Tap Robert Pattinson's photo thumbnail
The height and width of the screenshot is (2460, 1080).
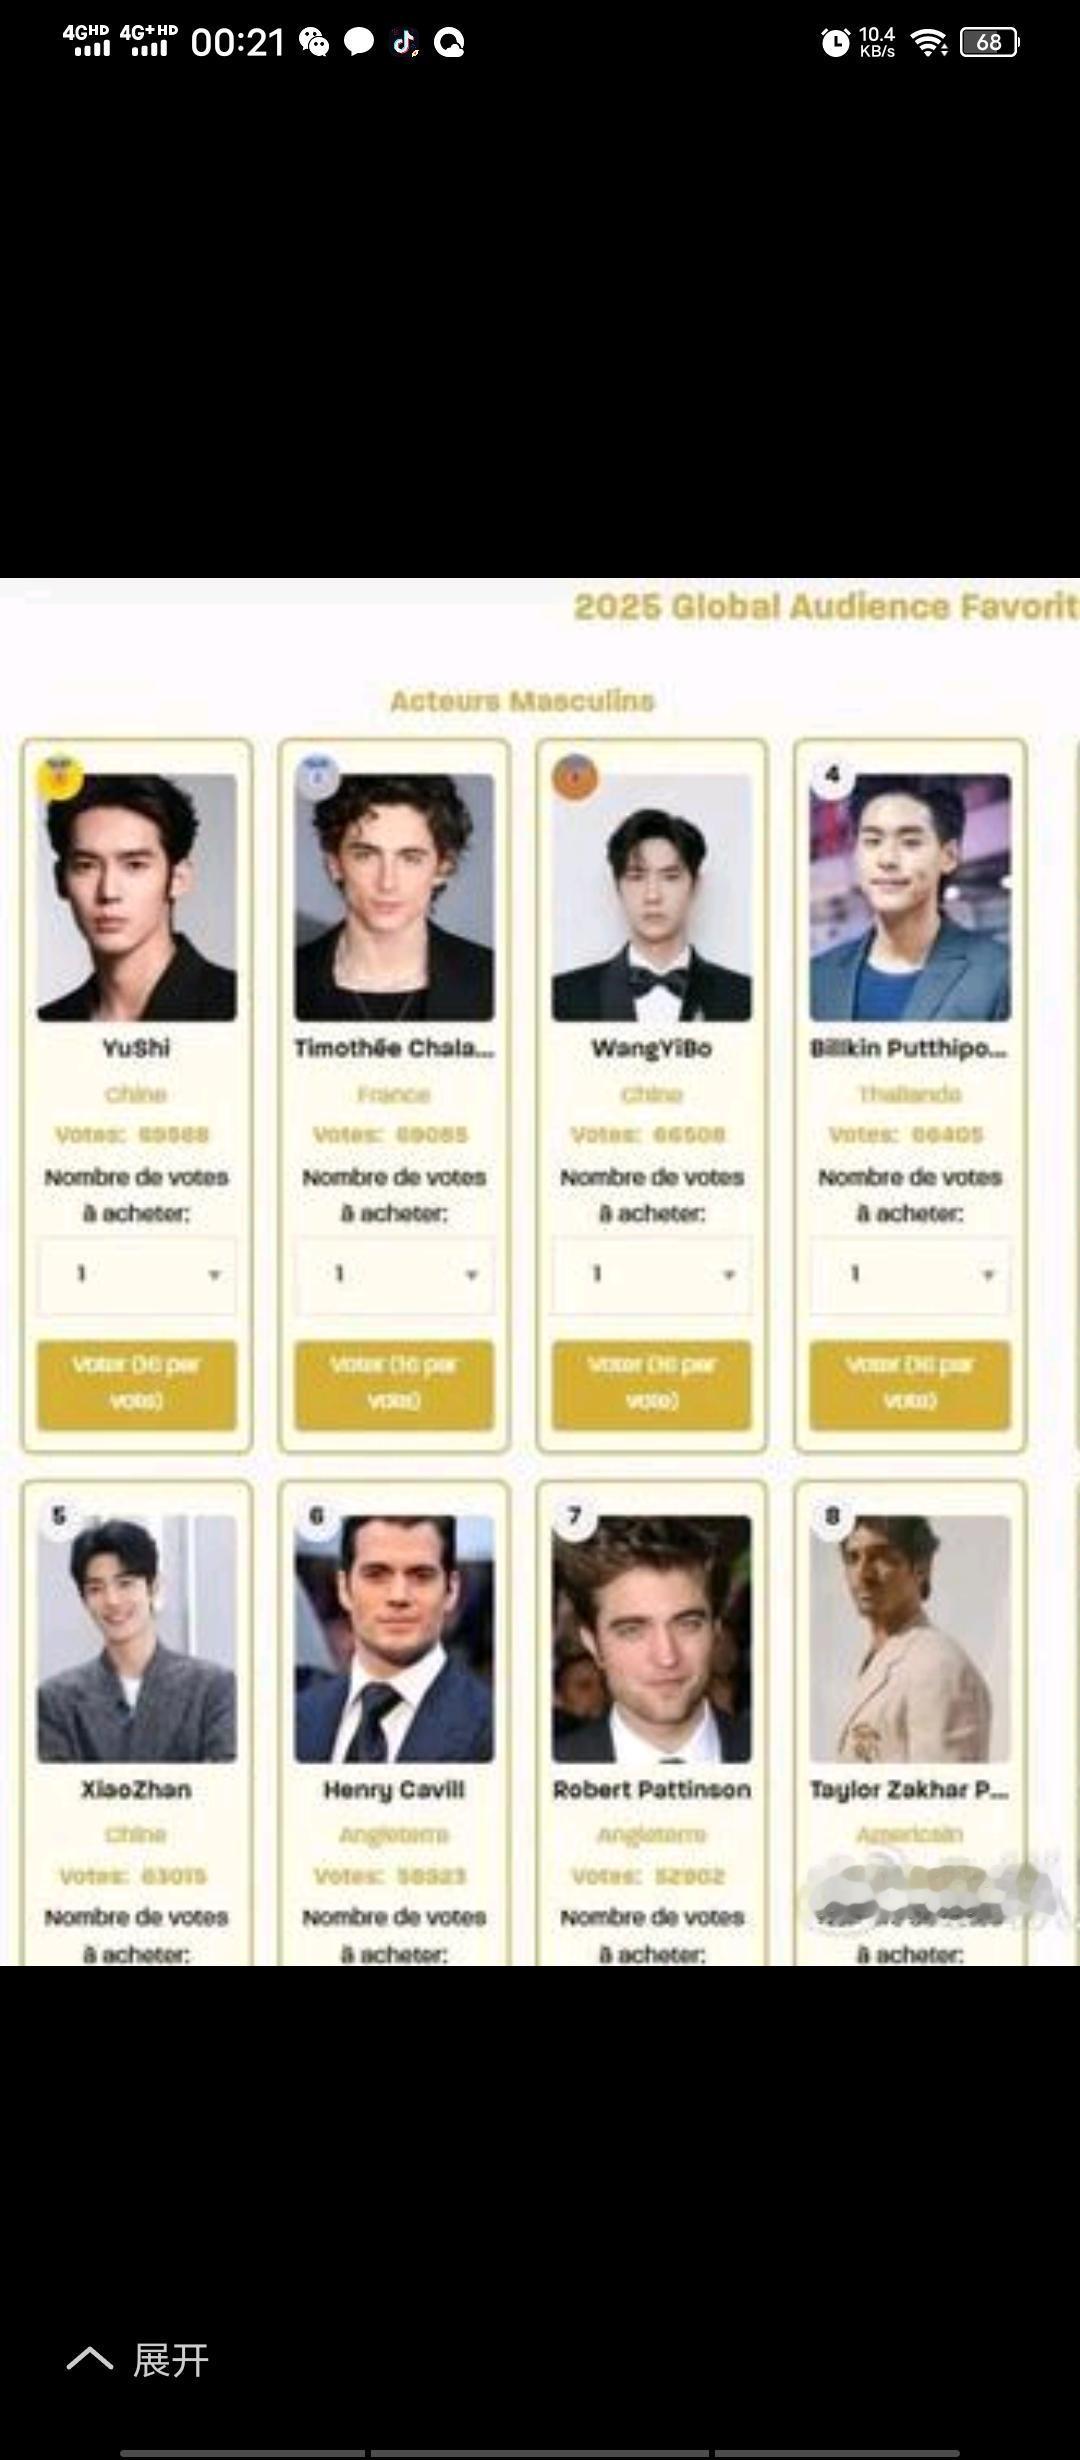652,1638
